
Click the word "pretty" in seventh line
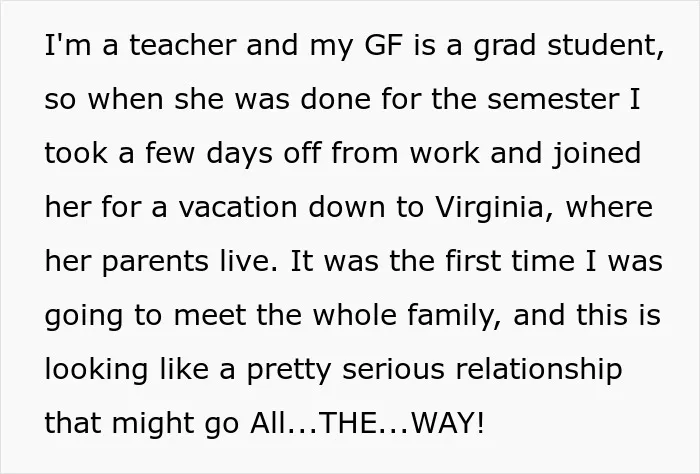click(289, 370)
